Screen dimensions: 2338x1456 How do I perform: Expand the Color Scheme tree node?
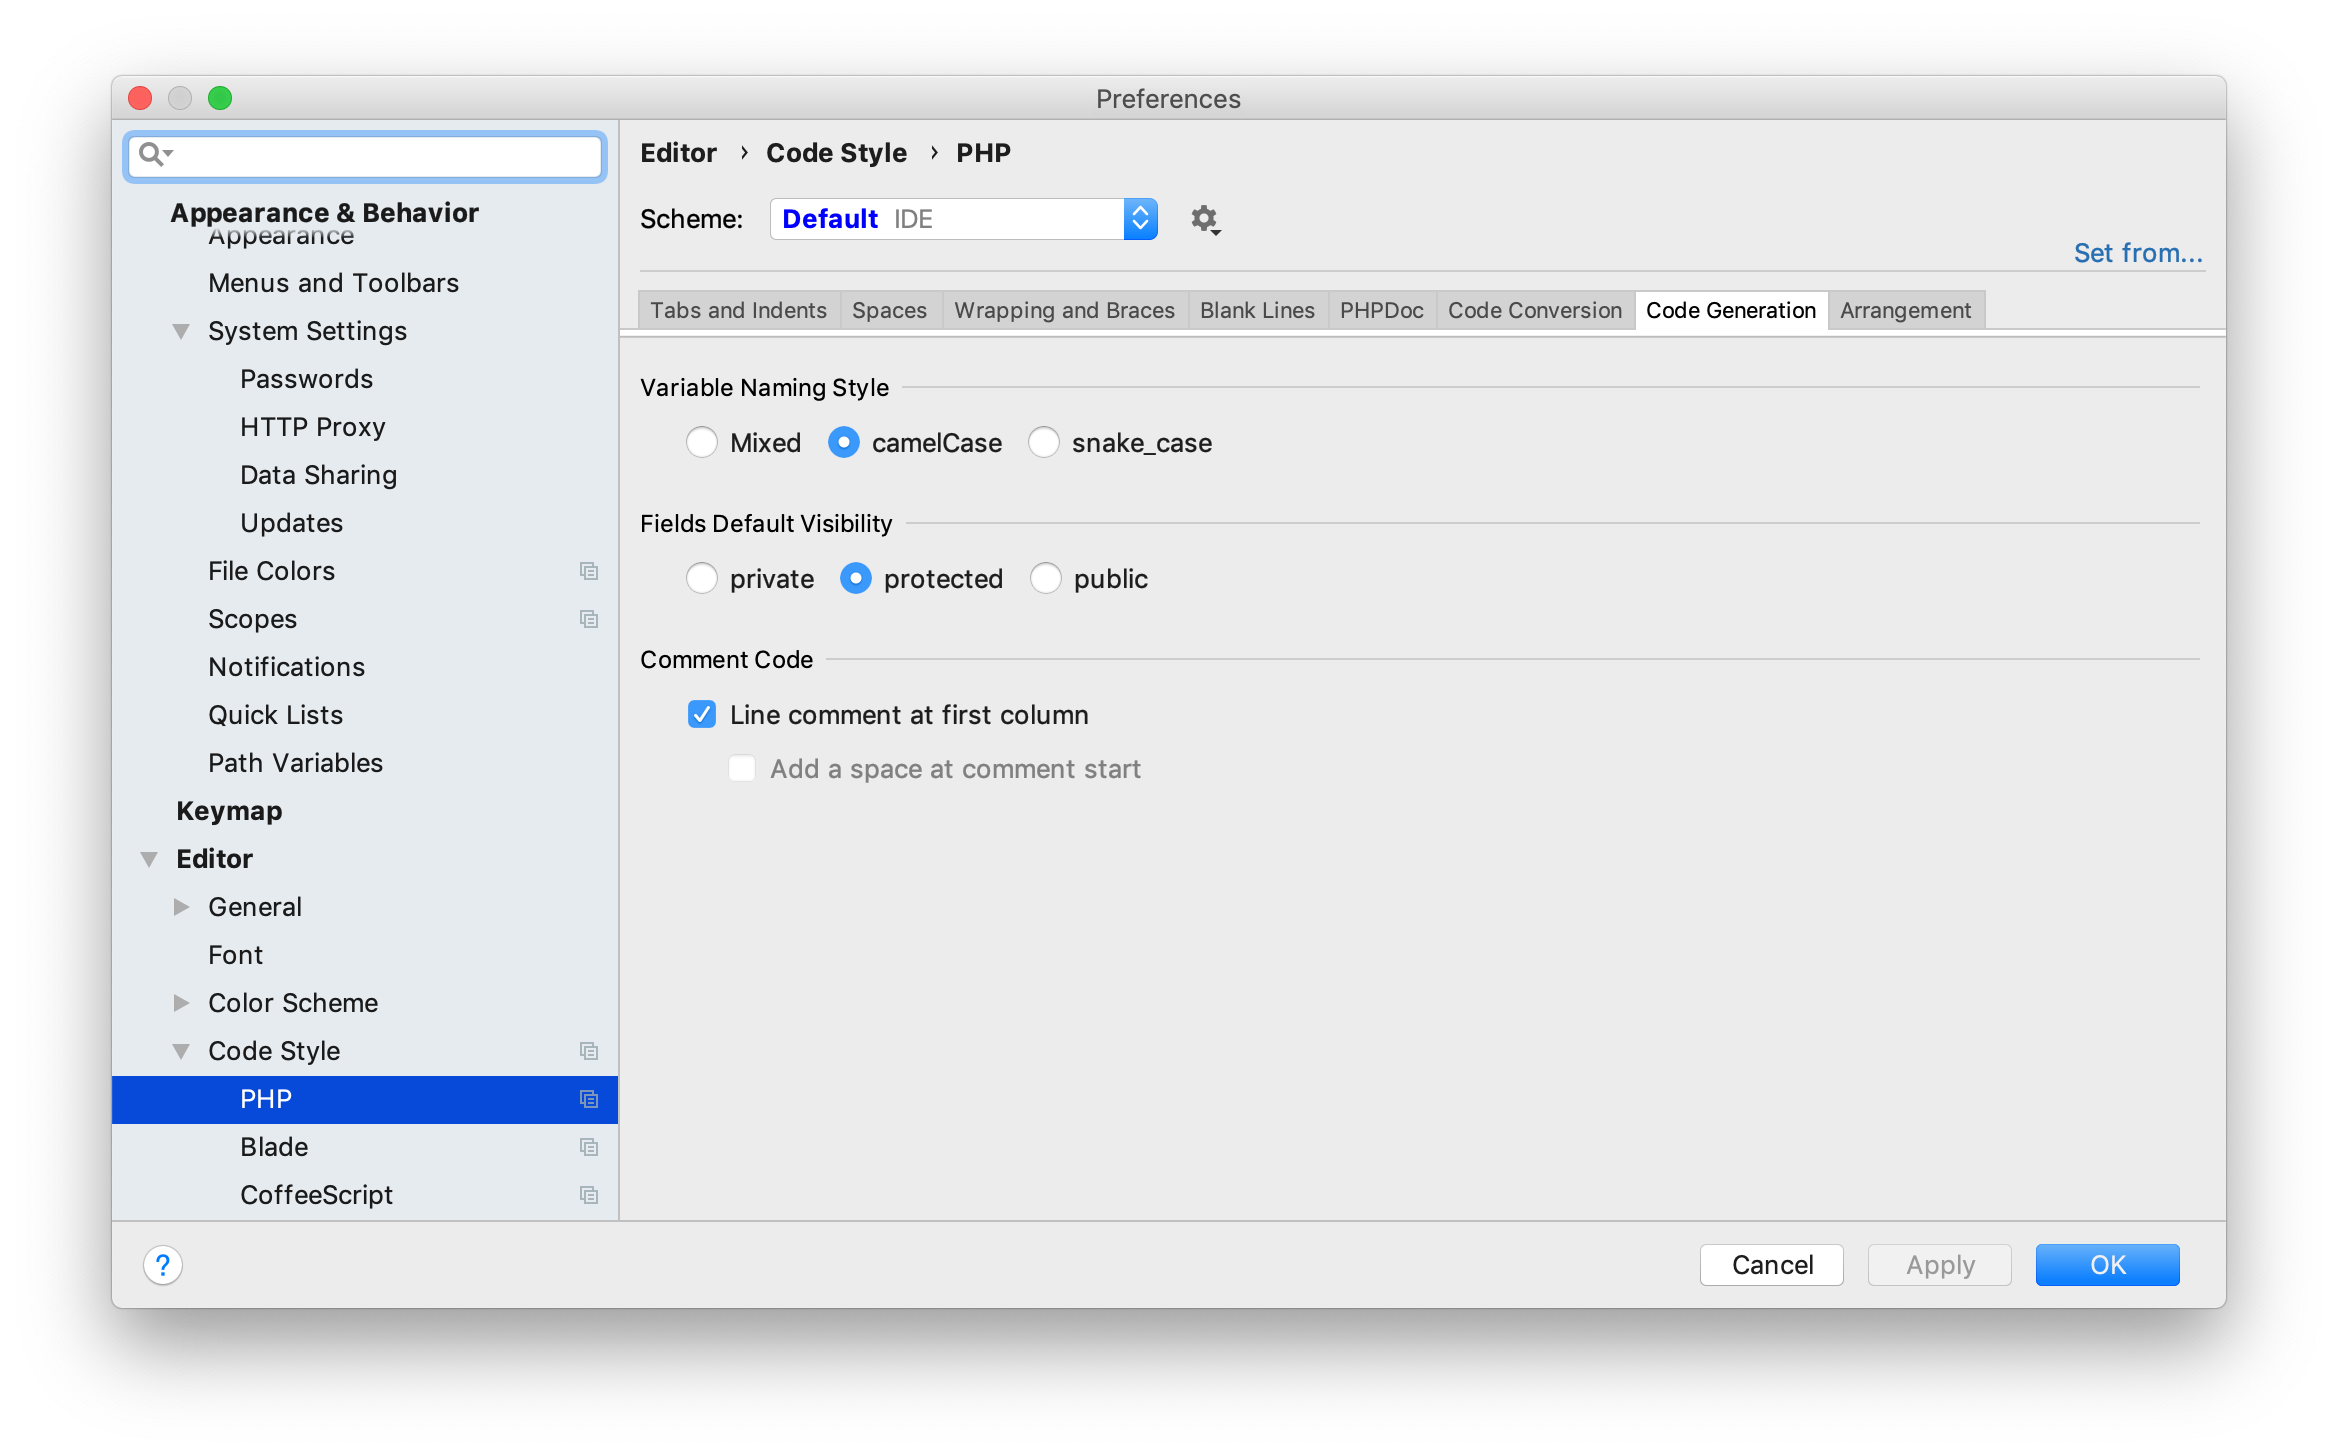pos(181,1003)
